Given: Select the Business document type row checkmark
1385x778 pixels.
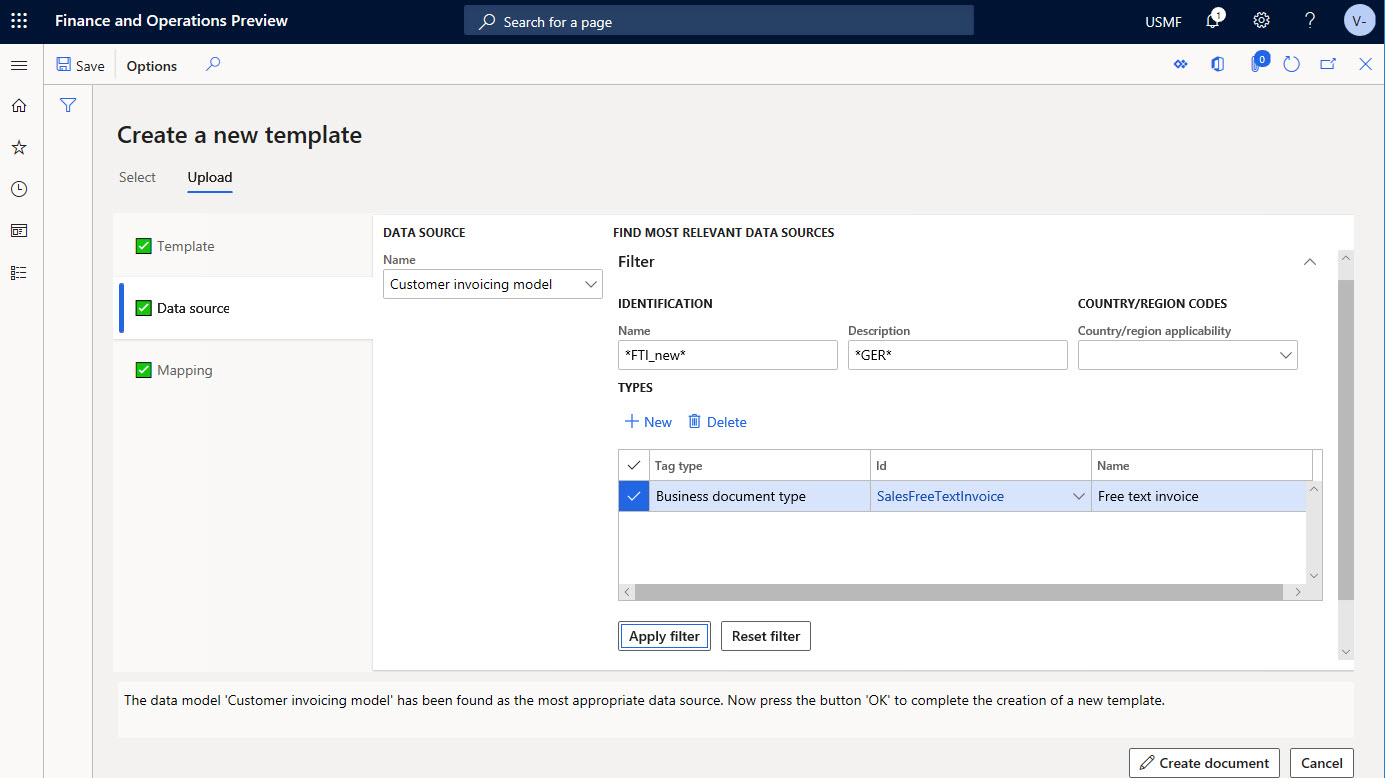Looking at the screenshot, I should coord(633,495).
